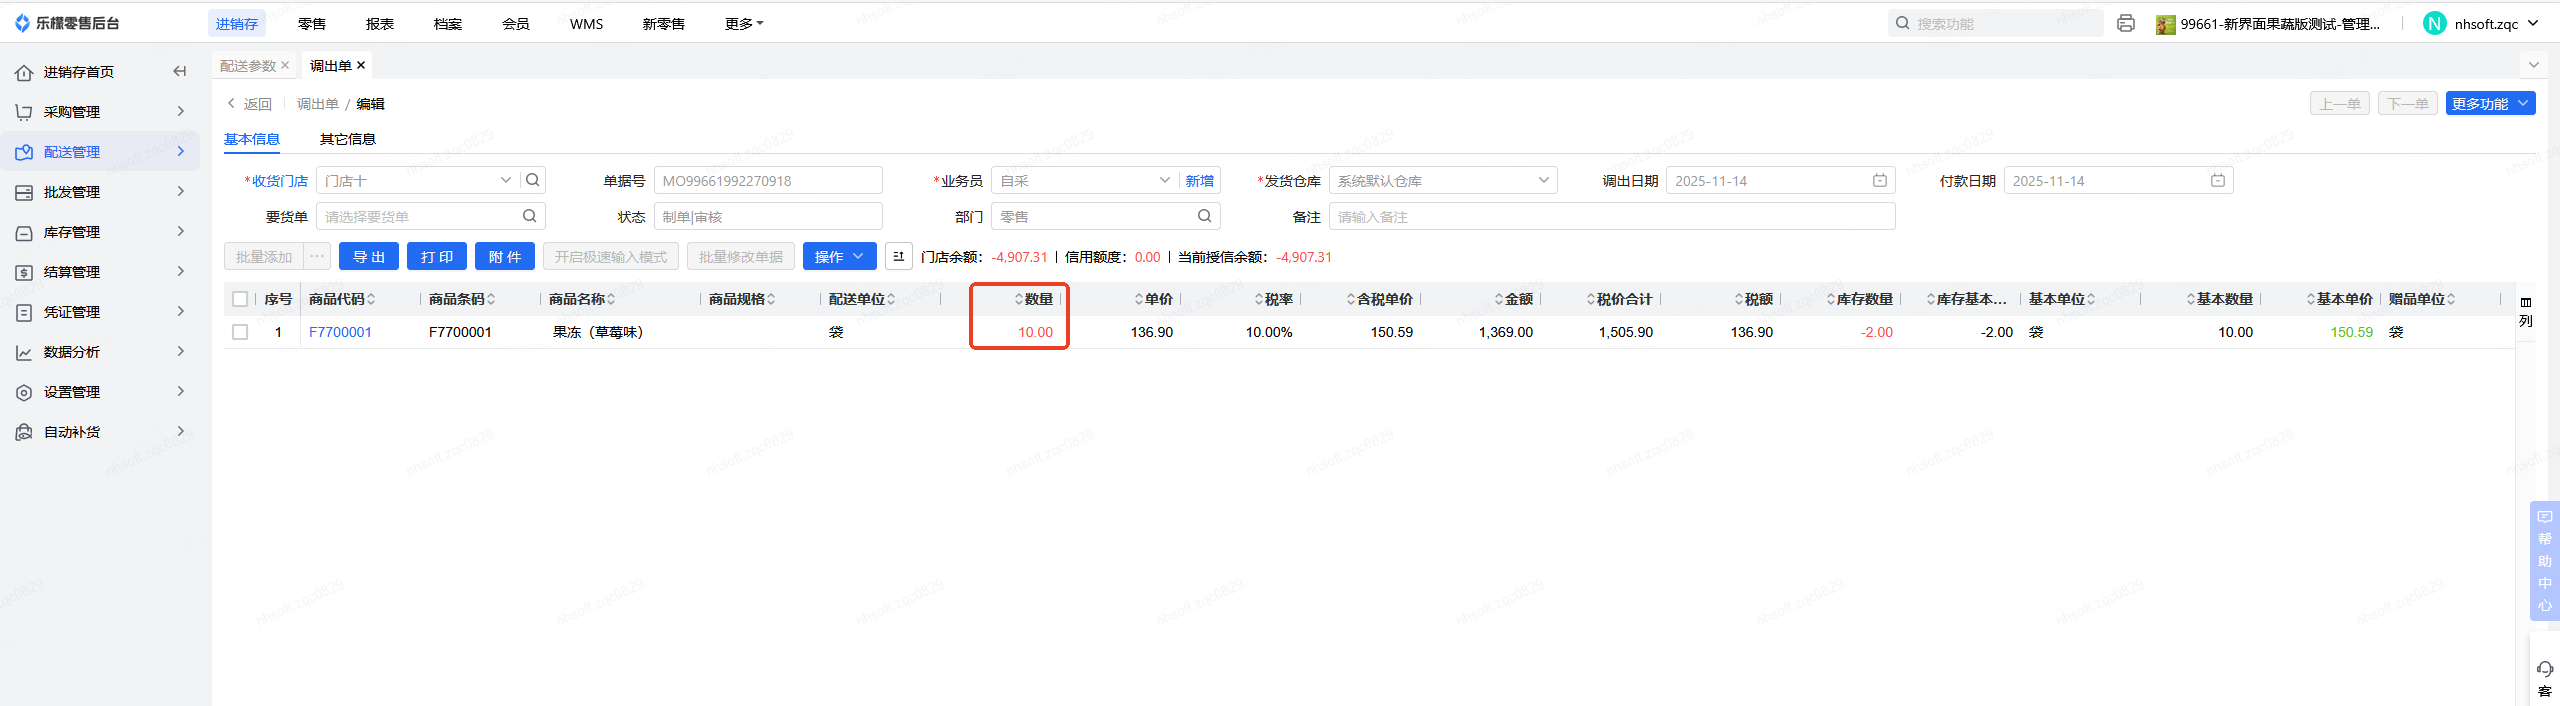The width and height of the screenshot is (2560, 706).
Task: Switch to the 配送参数 tab
Action: click(248, 65)
